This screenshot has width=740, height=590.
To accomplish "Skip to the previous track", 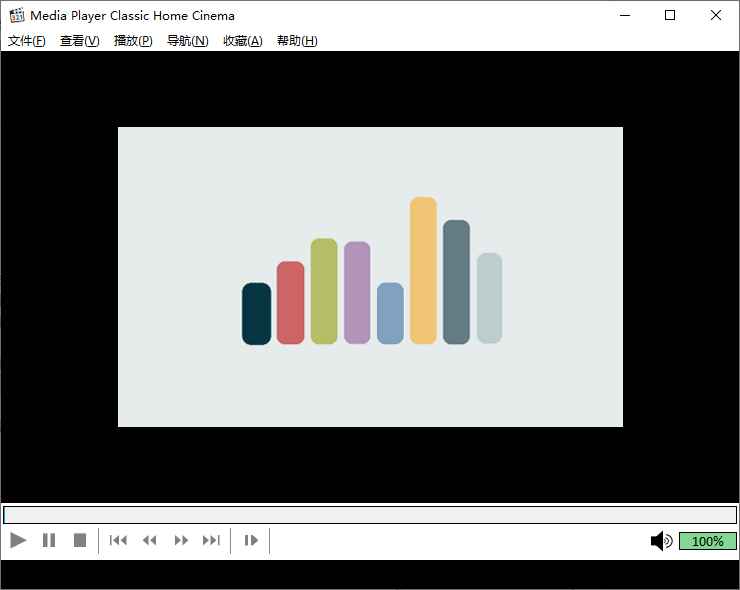I will [118, 541].
